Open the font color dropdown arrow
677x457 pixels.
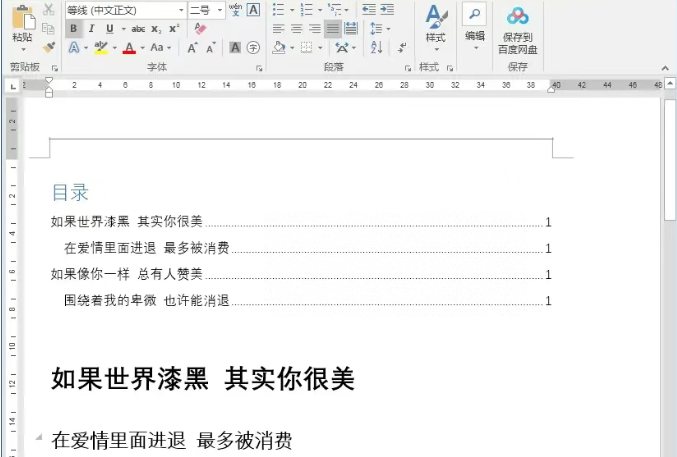142,48
